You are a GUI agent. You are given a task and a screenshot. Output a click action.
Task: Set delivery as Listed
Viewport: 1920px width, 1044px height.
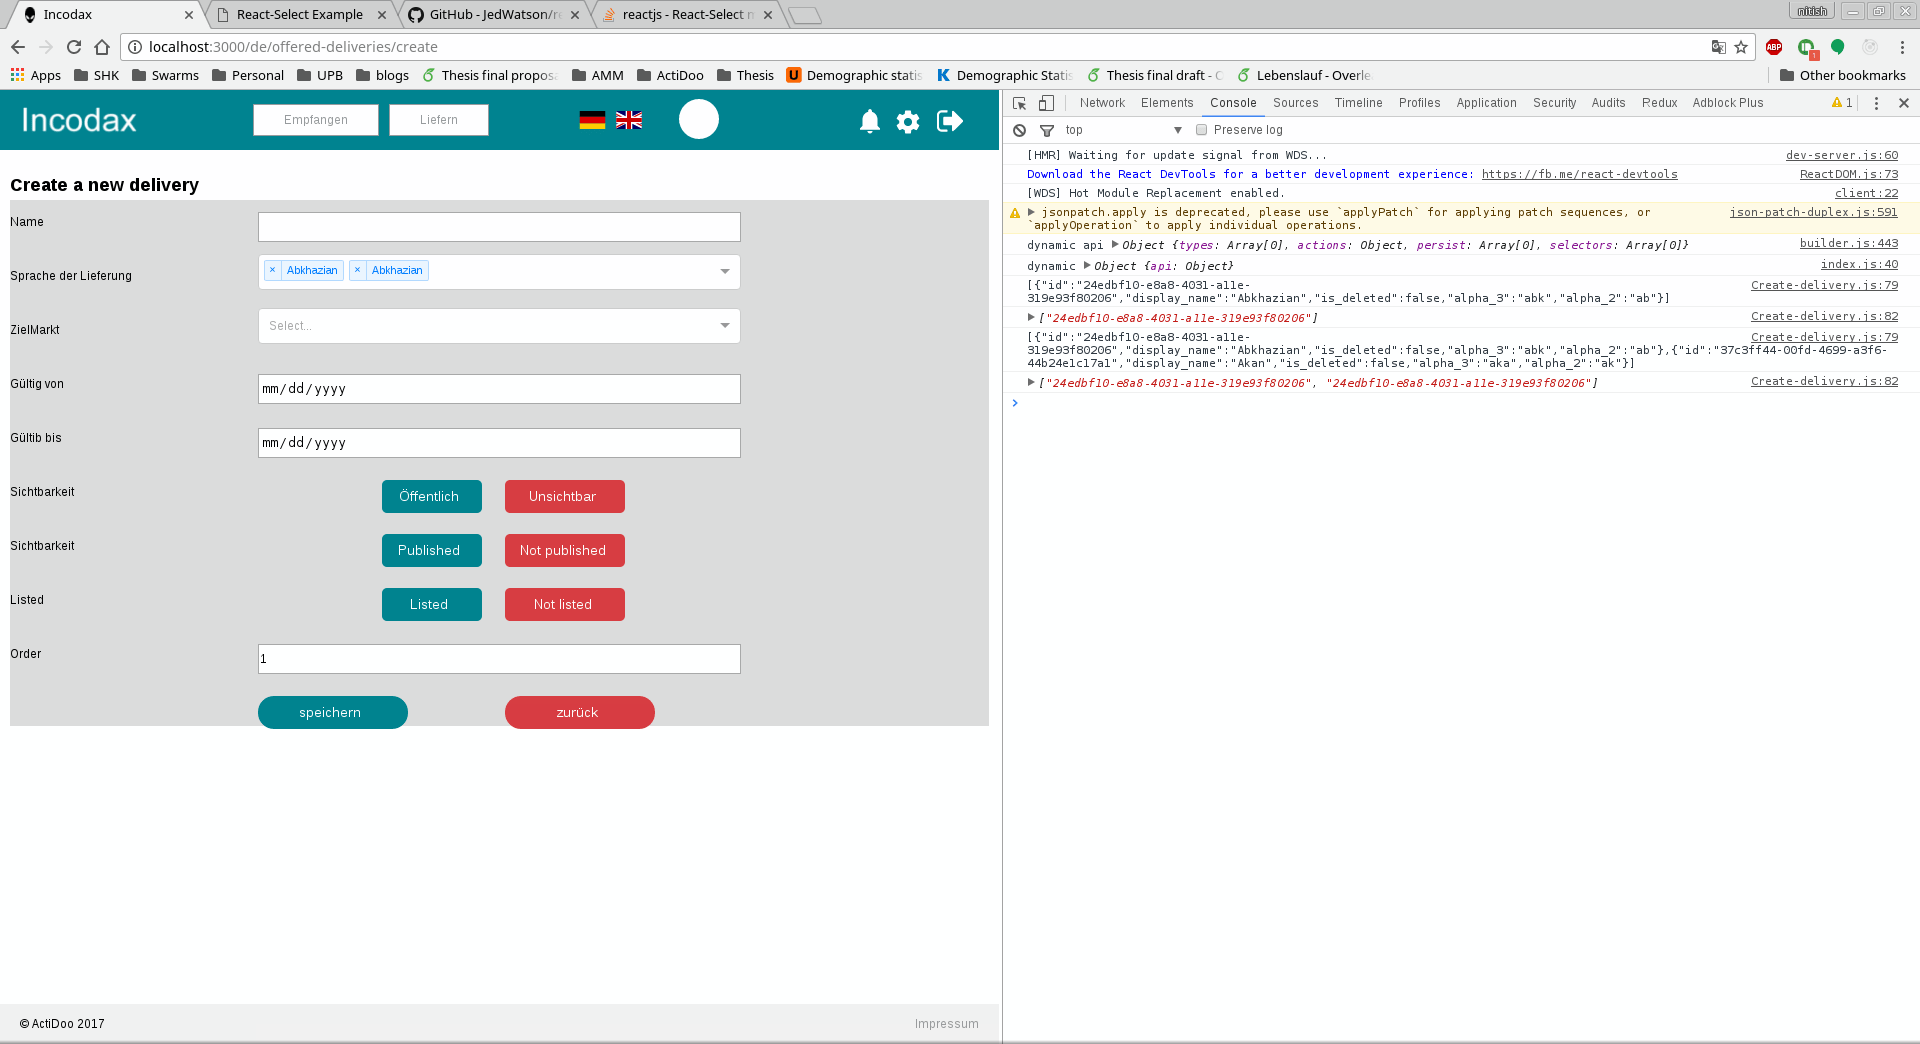point(432,604)
